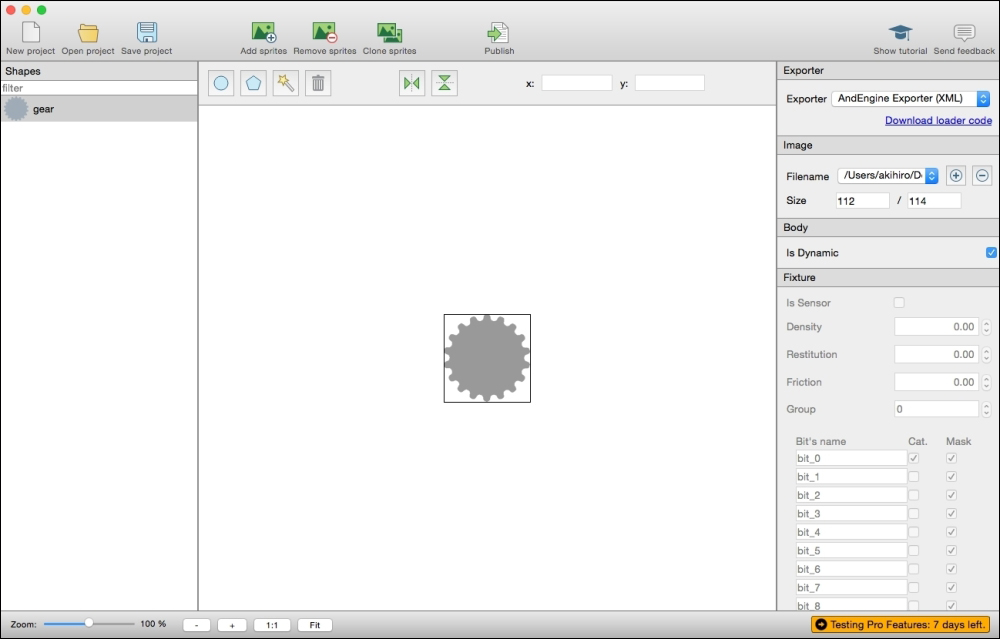Toggle the Is Dynamic checkbox
Image resolution: width=1000 pixels, height=639 pixels.
991,253
